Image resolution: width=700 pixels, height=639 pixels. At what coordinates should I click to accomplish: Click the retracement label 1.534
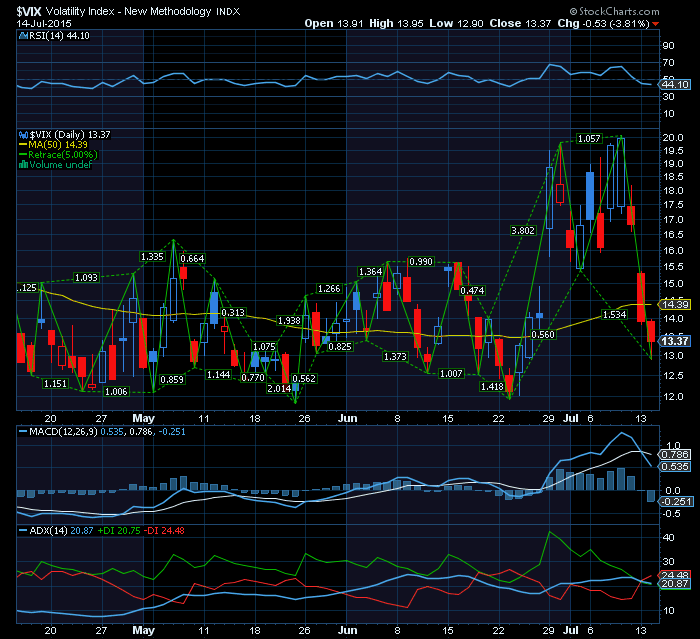coord(615,314)
